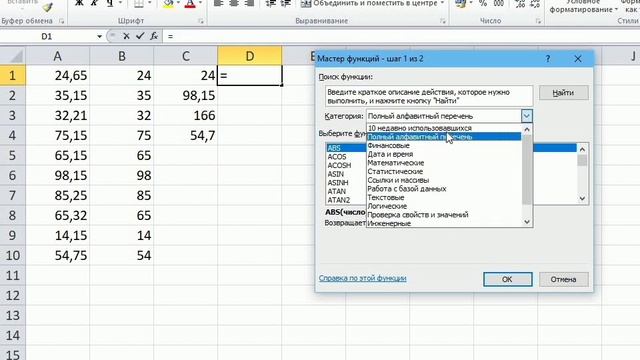Apply the thousands separator 000 format

(498, 4)
